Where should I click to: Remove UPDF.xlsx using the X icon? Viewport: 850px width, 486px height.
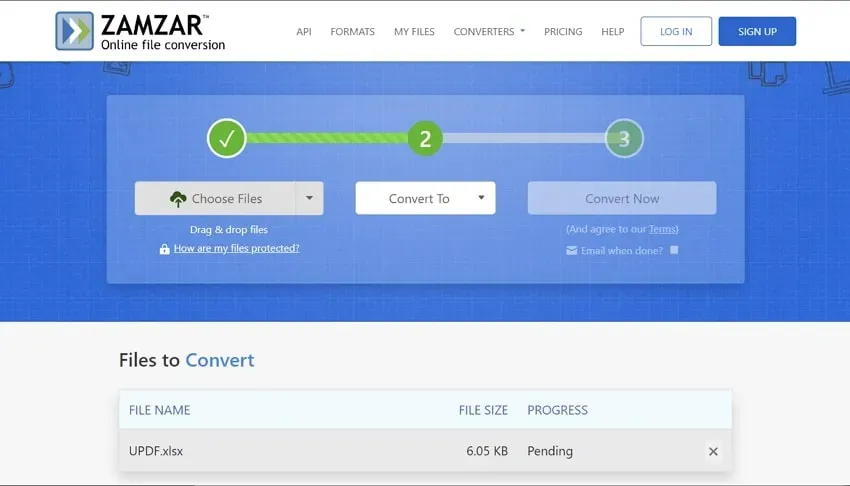pyautogui.click(x=713, y=451)
